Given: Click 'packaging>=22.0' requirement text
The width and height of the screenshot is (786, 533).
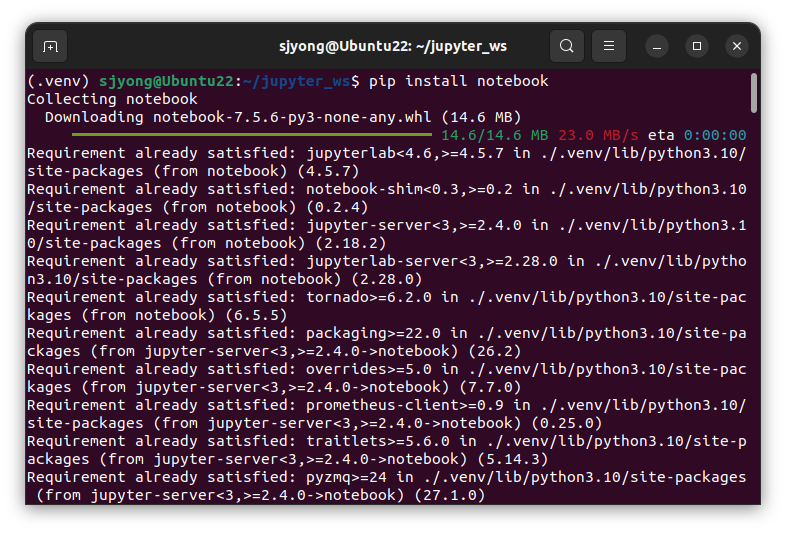Looking at the screenshot, I should coord(373,334).
